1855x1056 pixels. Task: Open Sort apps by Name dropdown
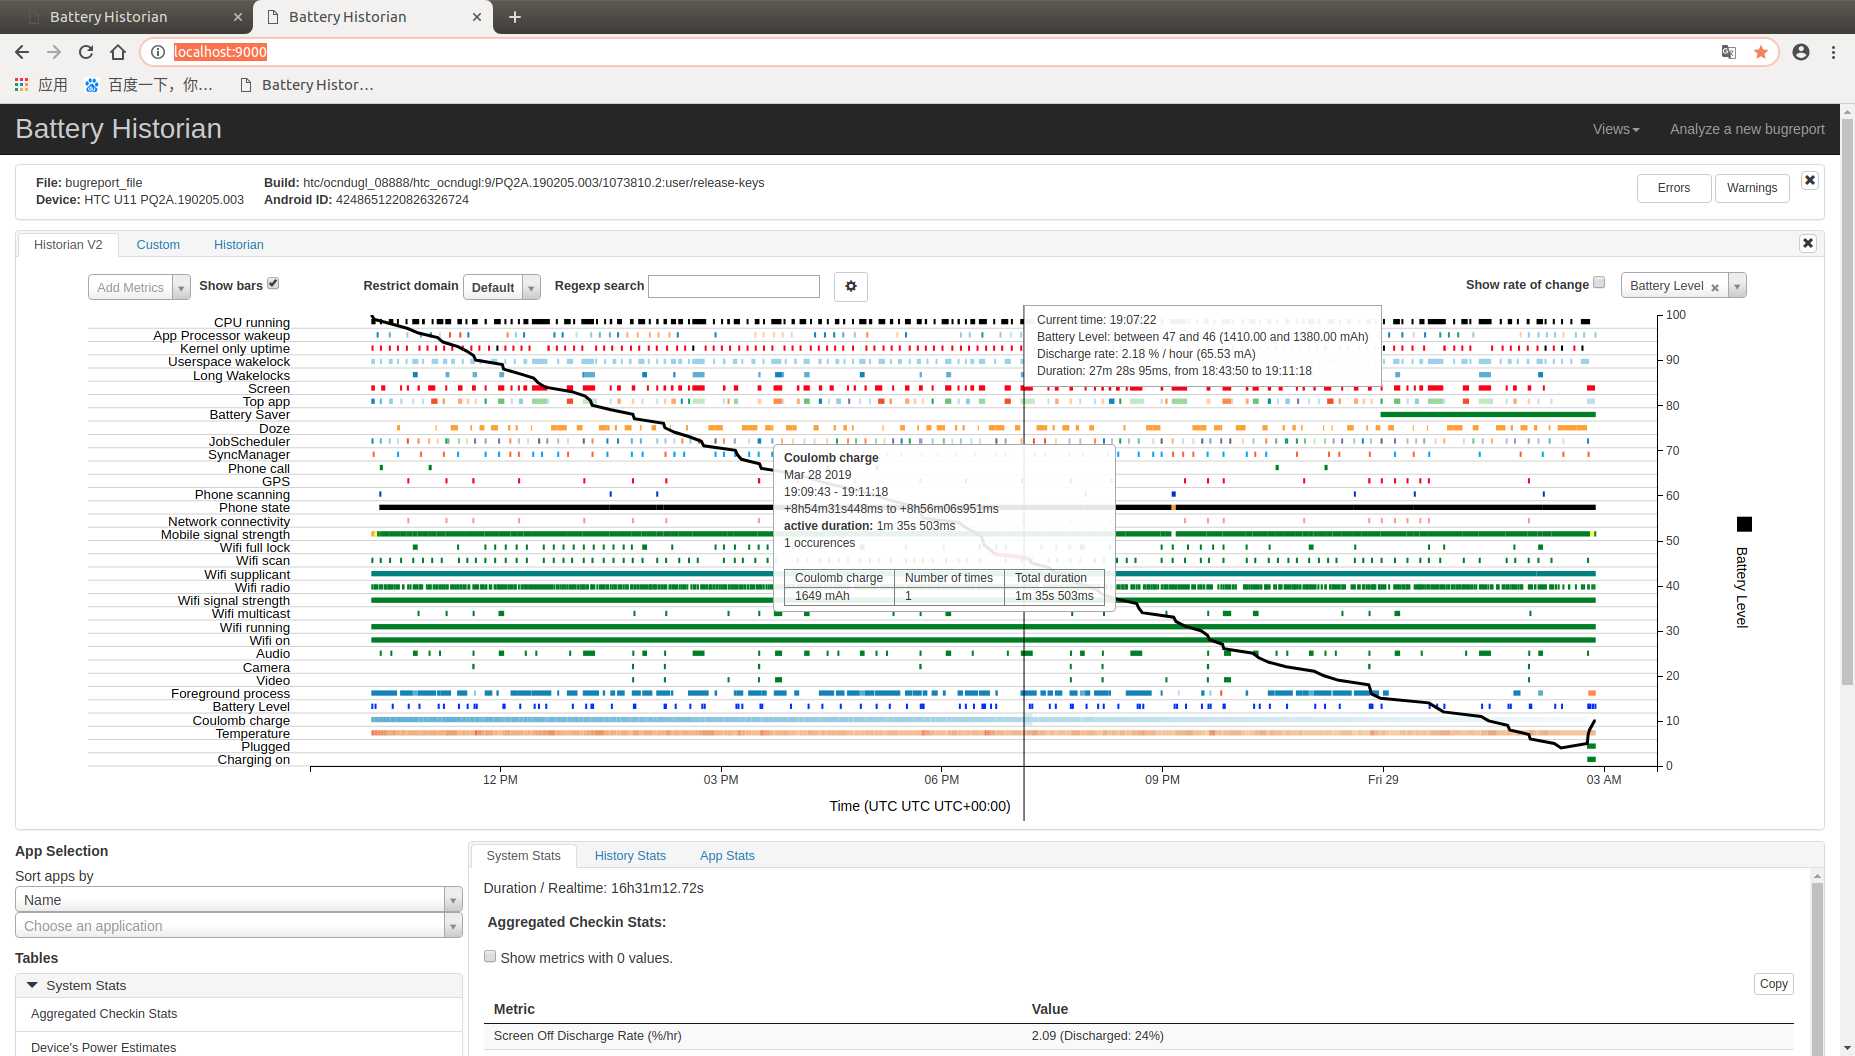coord(239,900)
